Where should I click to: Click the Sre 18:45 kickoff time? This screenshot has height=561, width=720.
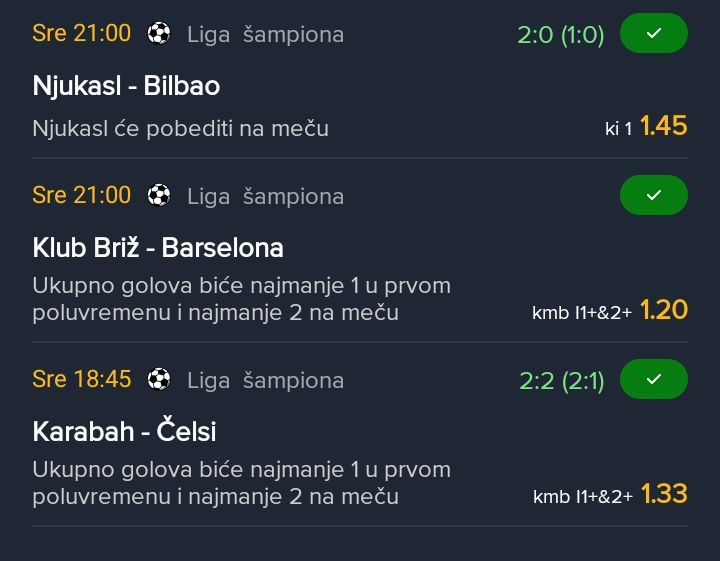[x=81, y=380]
